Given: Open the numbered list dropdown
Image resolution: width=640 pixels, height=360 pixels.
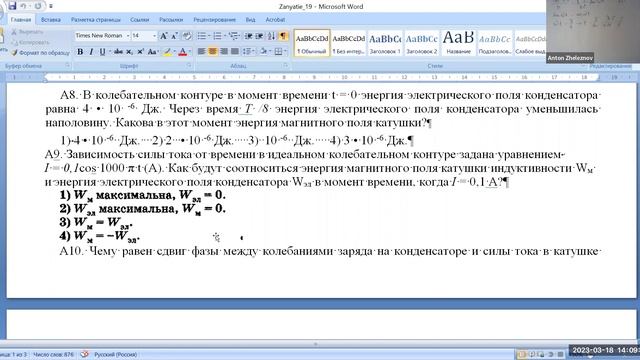Looking at the screenshot, I should 224,36.
